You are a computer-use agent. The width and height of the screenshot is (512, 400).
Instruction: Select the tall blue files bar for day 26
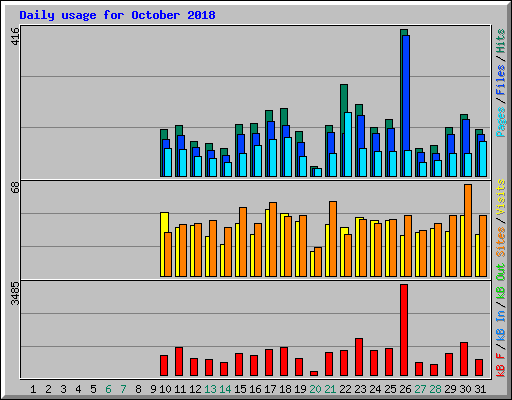coord(406,93)
